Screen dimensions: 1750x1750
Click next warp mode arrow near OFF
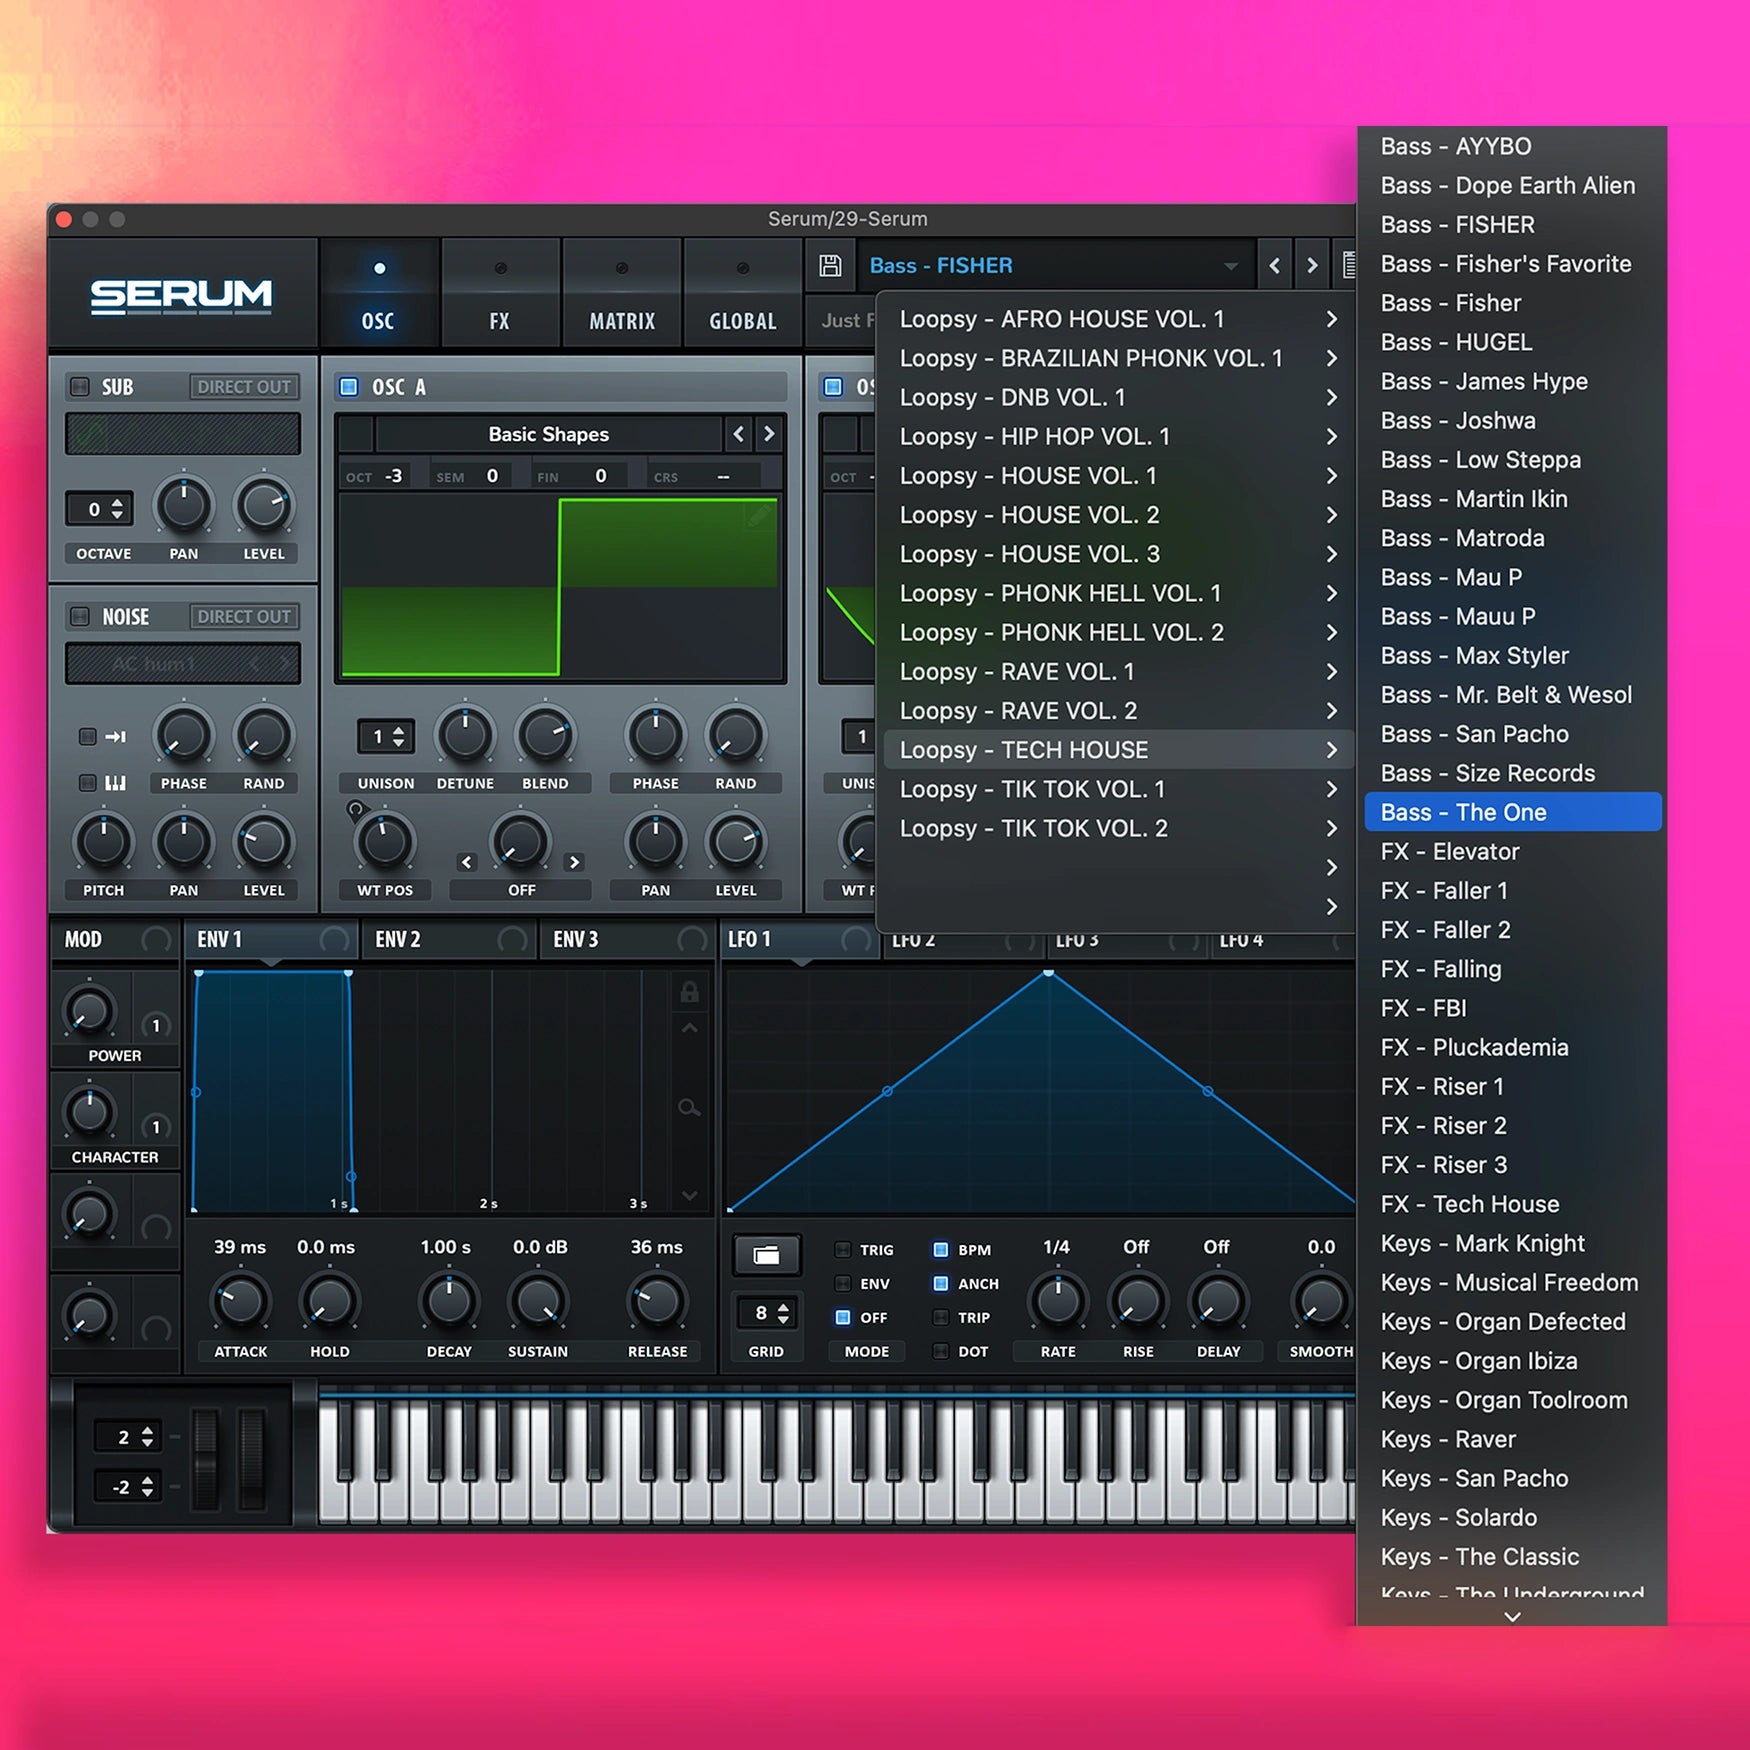tap(574, 861)
